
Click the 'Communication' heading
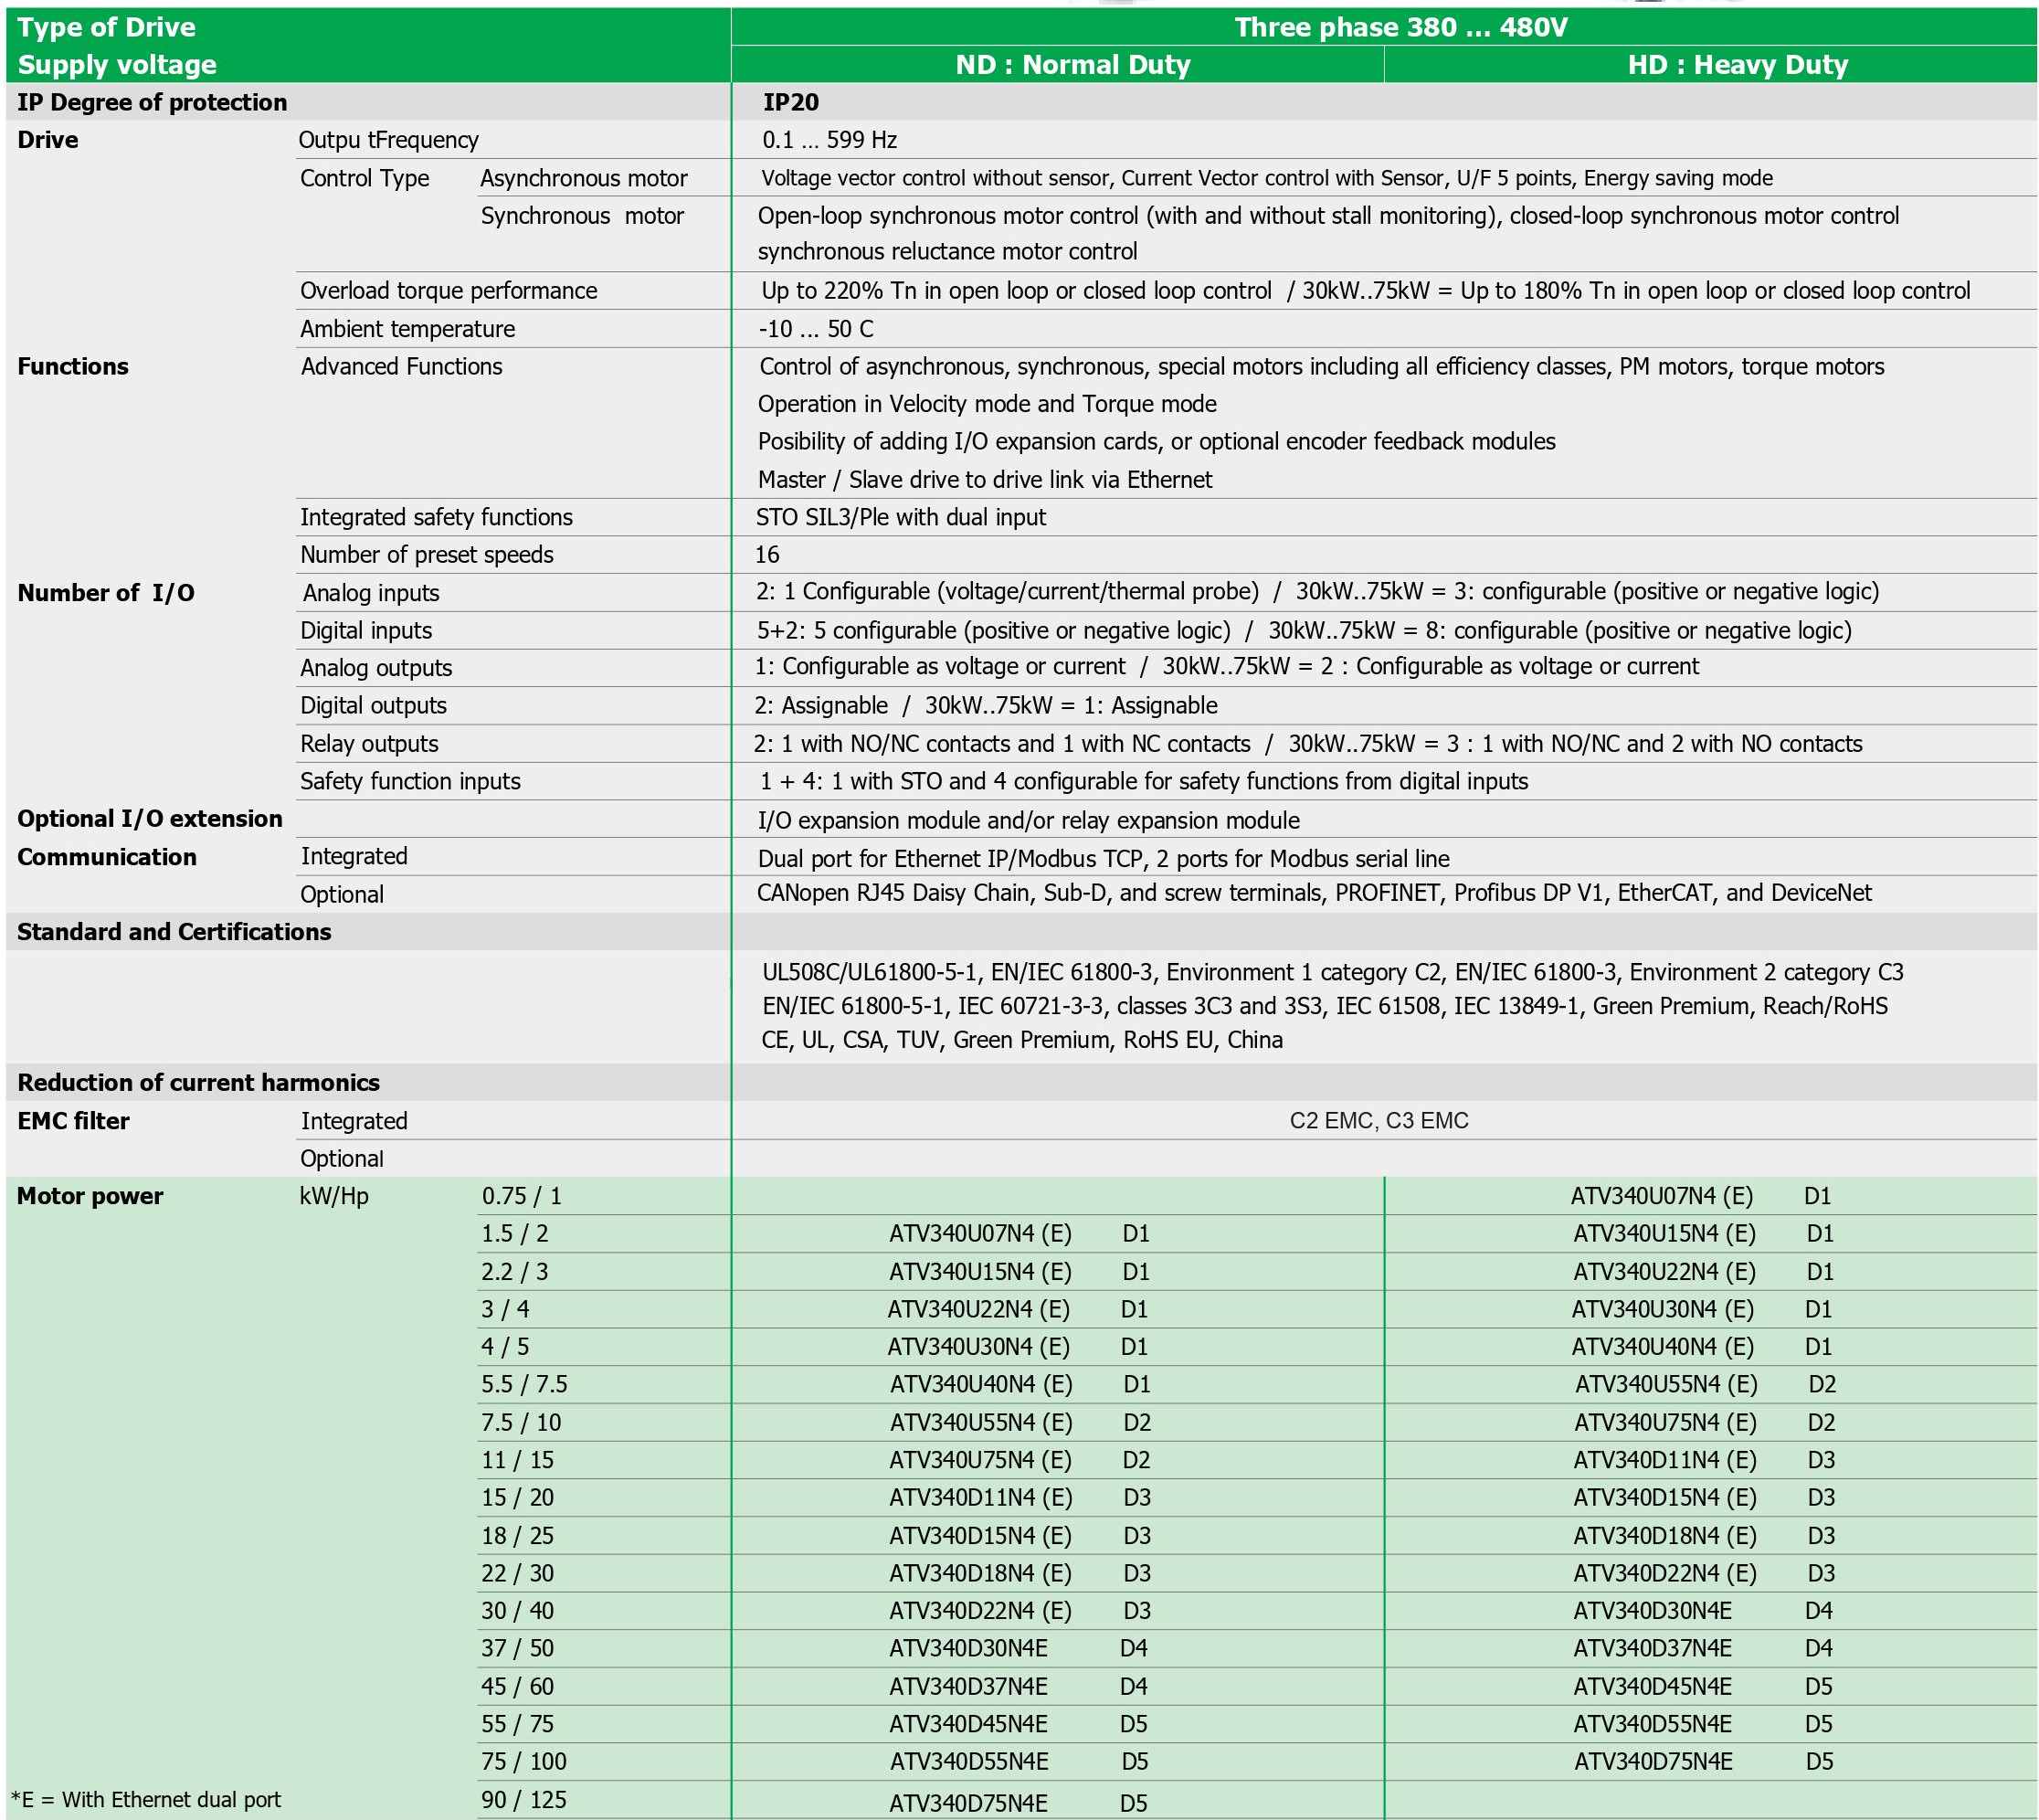click(106, 857)
